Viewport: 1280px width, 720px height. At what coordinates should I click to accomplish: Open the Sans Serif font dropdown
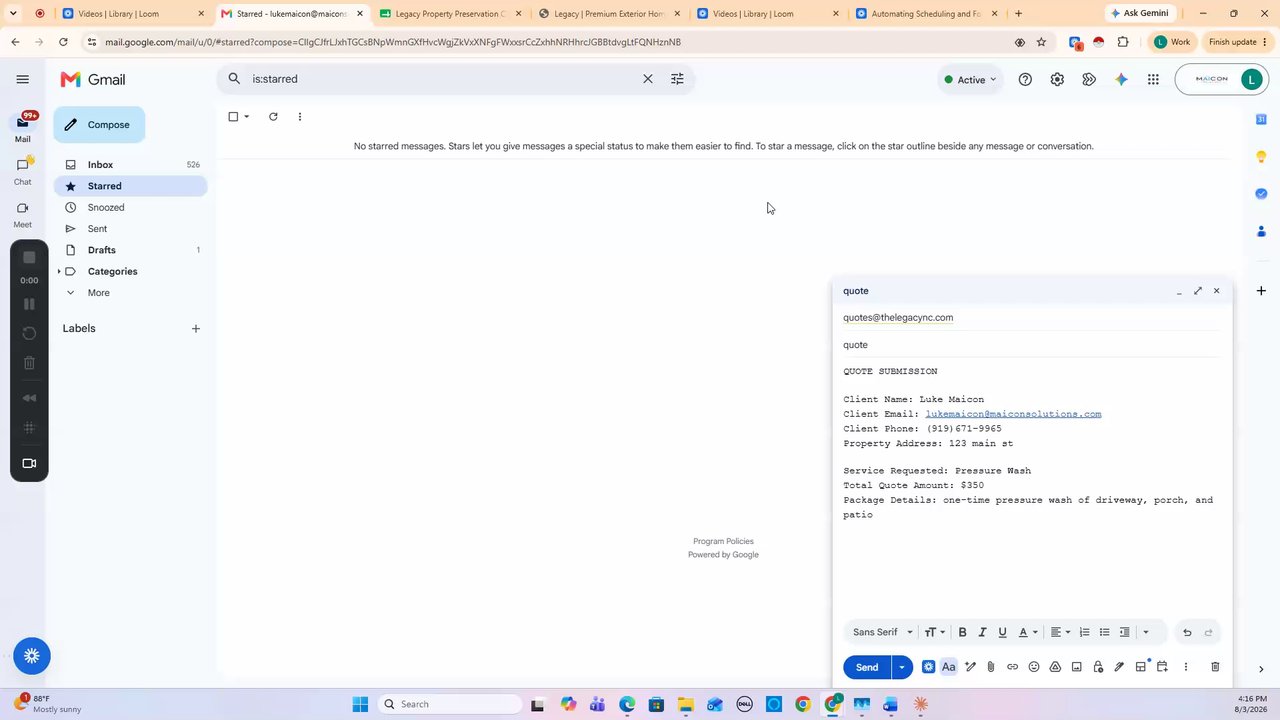[882, 632]
